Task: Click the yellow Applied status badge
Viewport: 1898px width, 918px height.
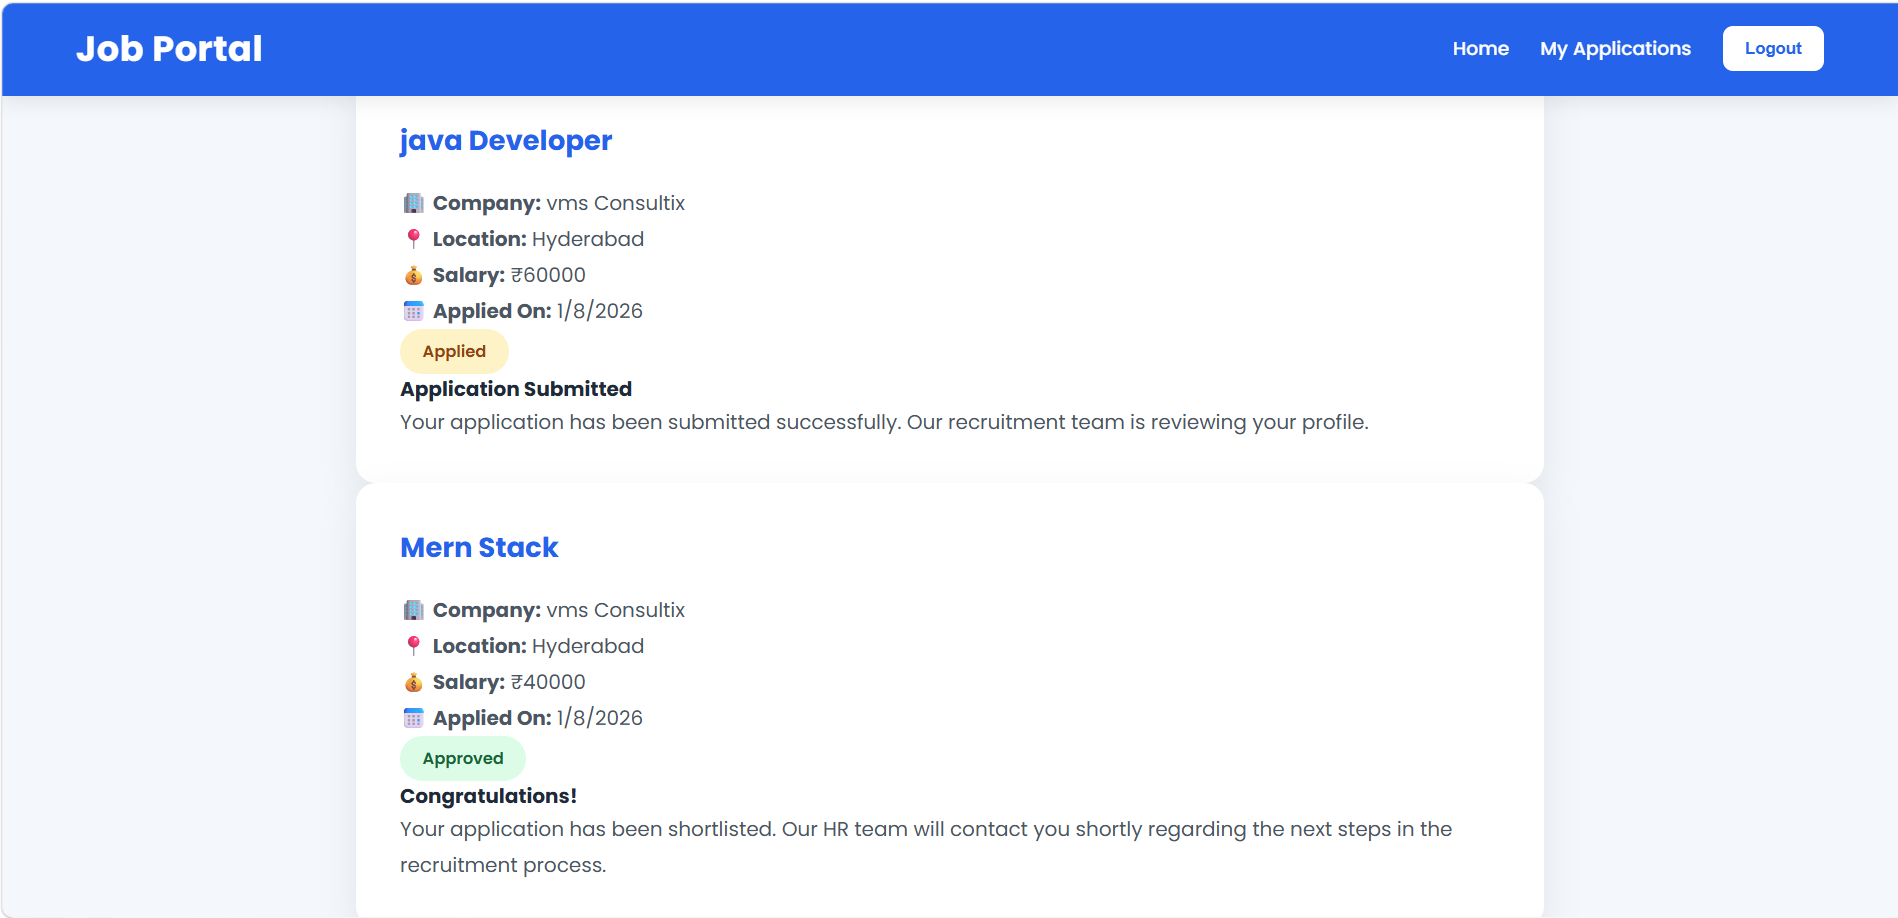Action: (454, 351)
